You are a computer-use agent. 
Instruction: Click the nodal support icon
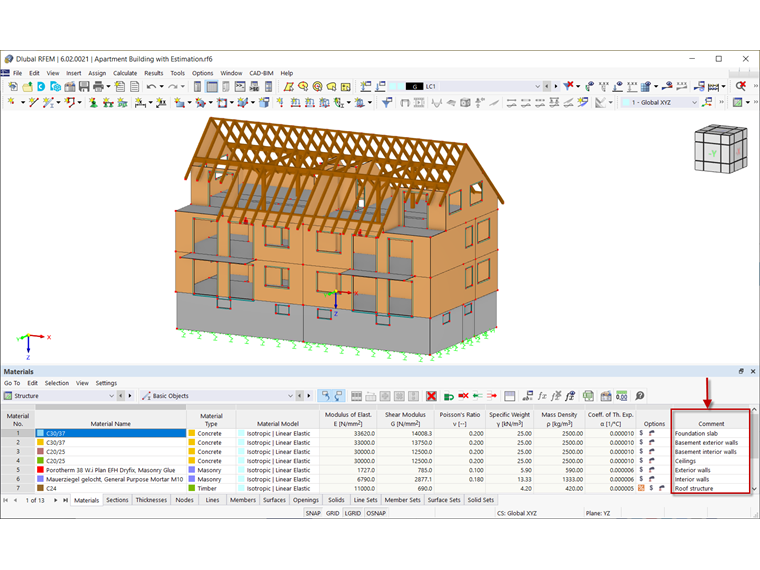click(93, 102)
